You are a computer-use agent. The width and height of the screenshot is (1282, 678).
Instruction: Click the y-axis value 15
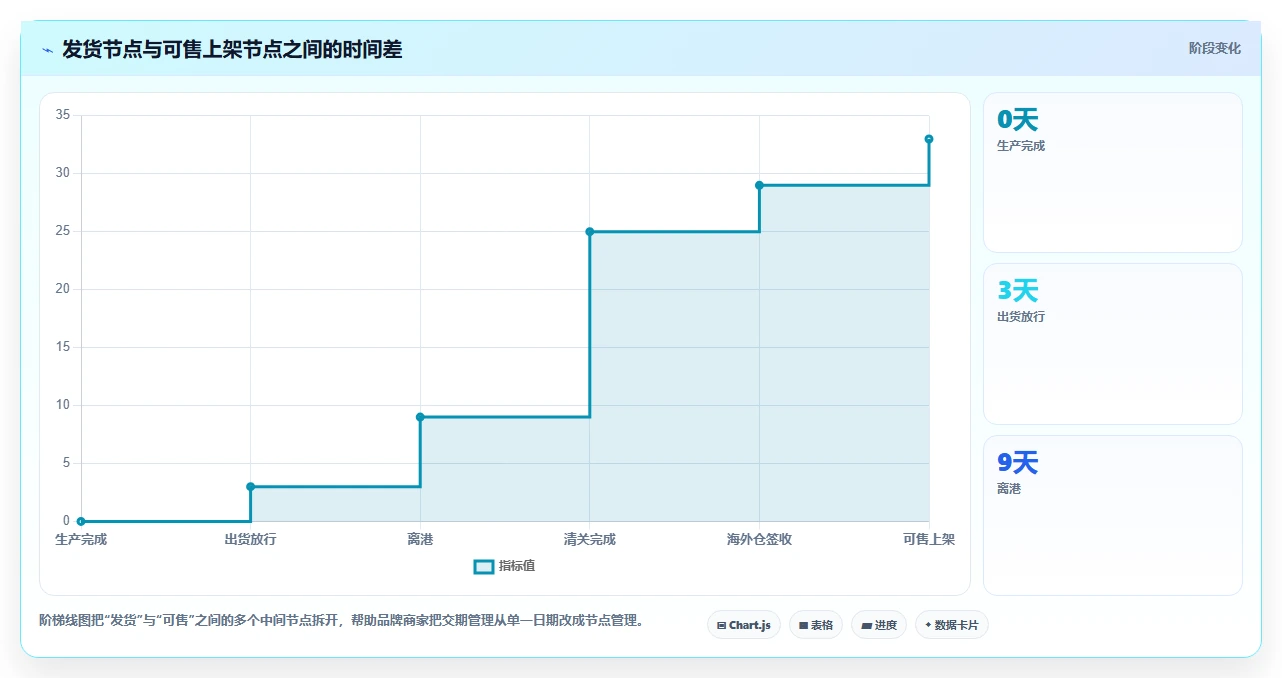coord(63,347)
